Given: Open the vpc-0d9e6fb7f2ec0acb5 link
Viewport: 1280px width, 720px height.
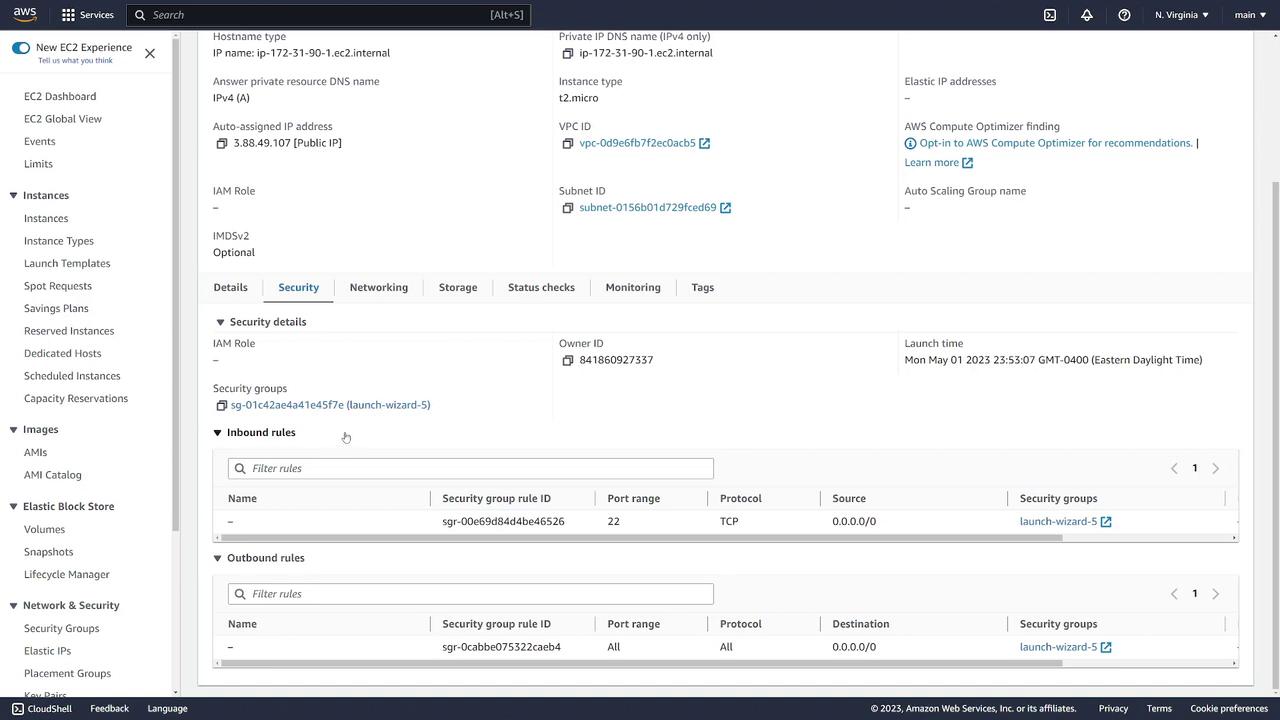Looking at the screenshot, I should tap(637, 143).
